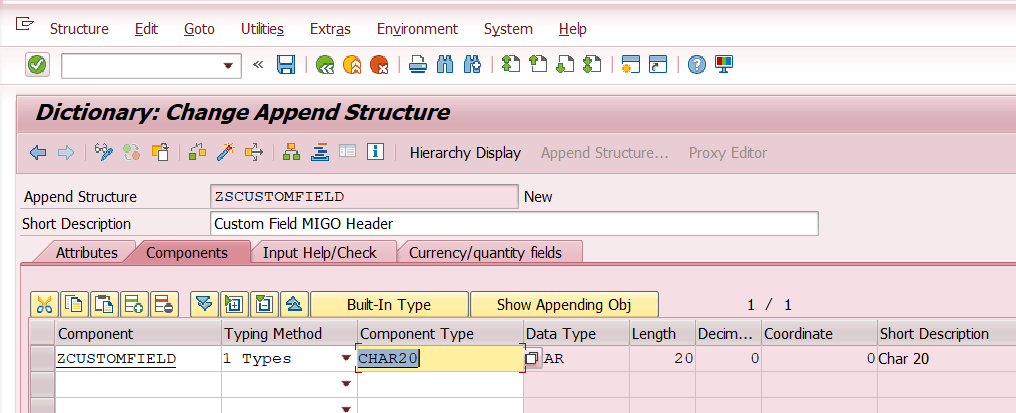Go to First Page icon
Viewport: 1016px width, 413px height.
point(511,64)
